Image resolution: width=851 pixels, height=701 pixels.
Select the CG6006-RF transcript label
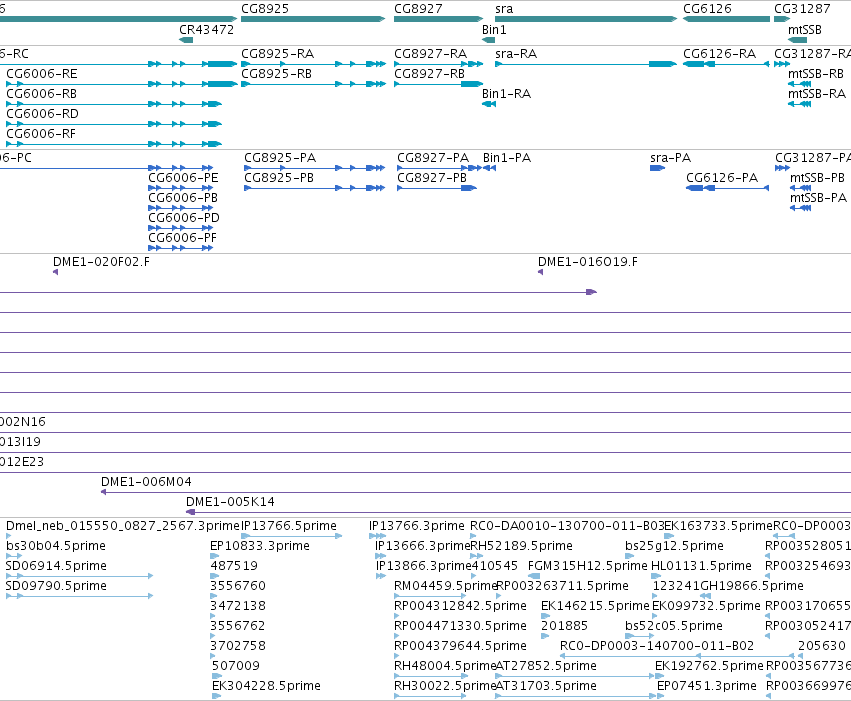[x=41, y=134]
